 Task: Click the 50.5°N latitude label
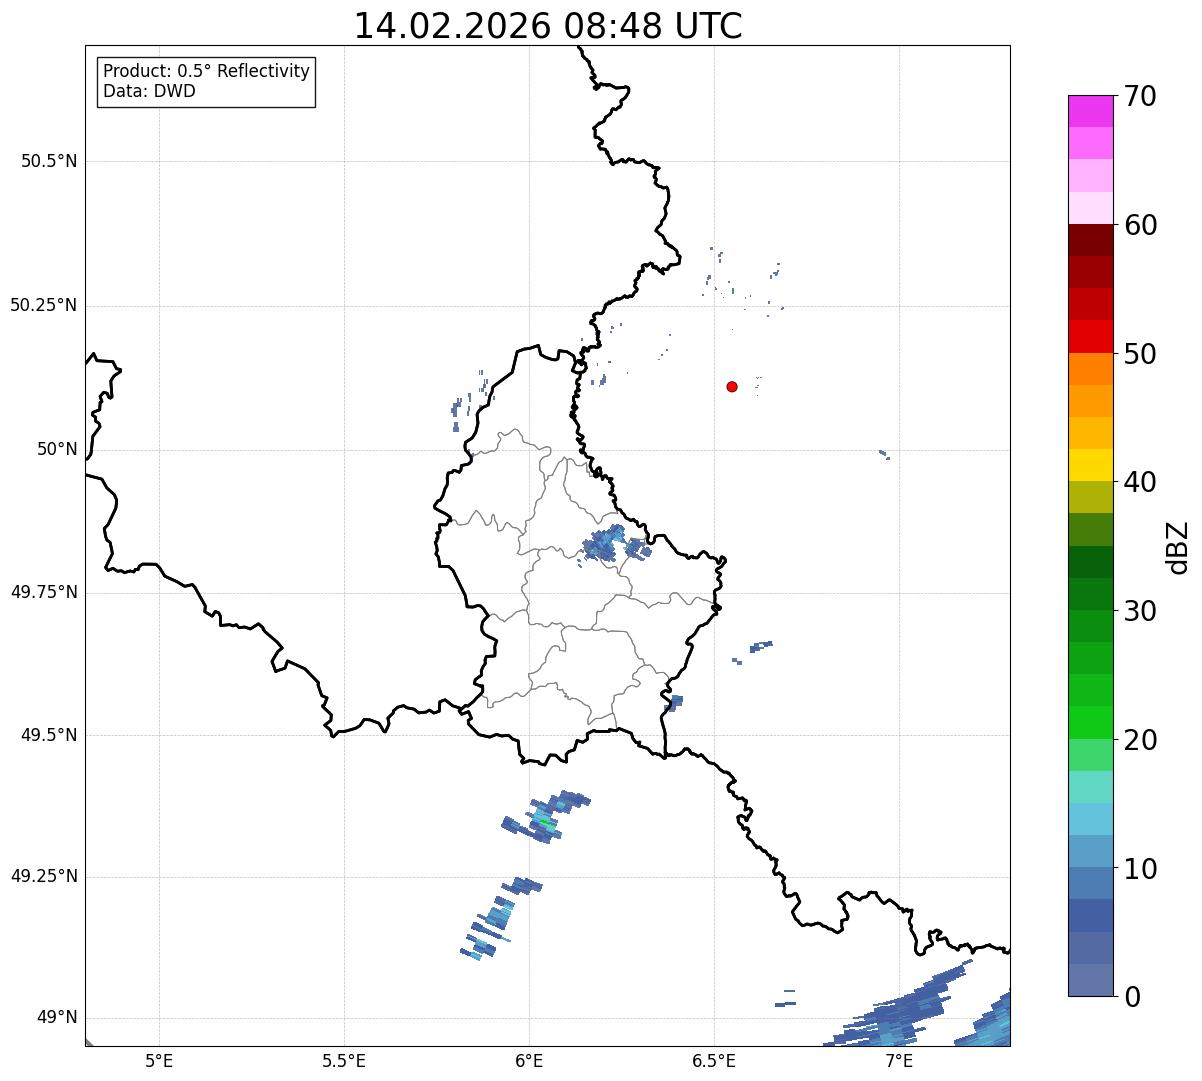point(49,161)
